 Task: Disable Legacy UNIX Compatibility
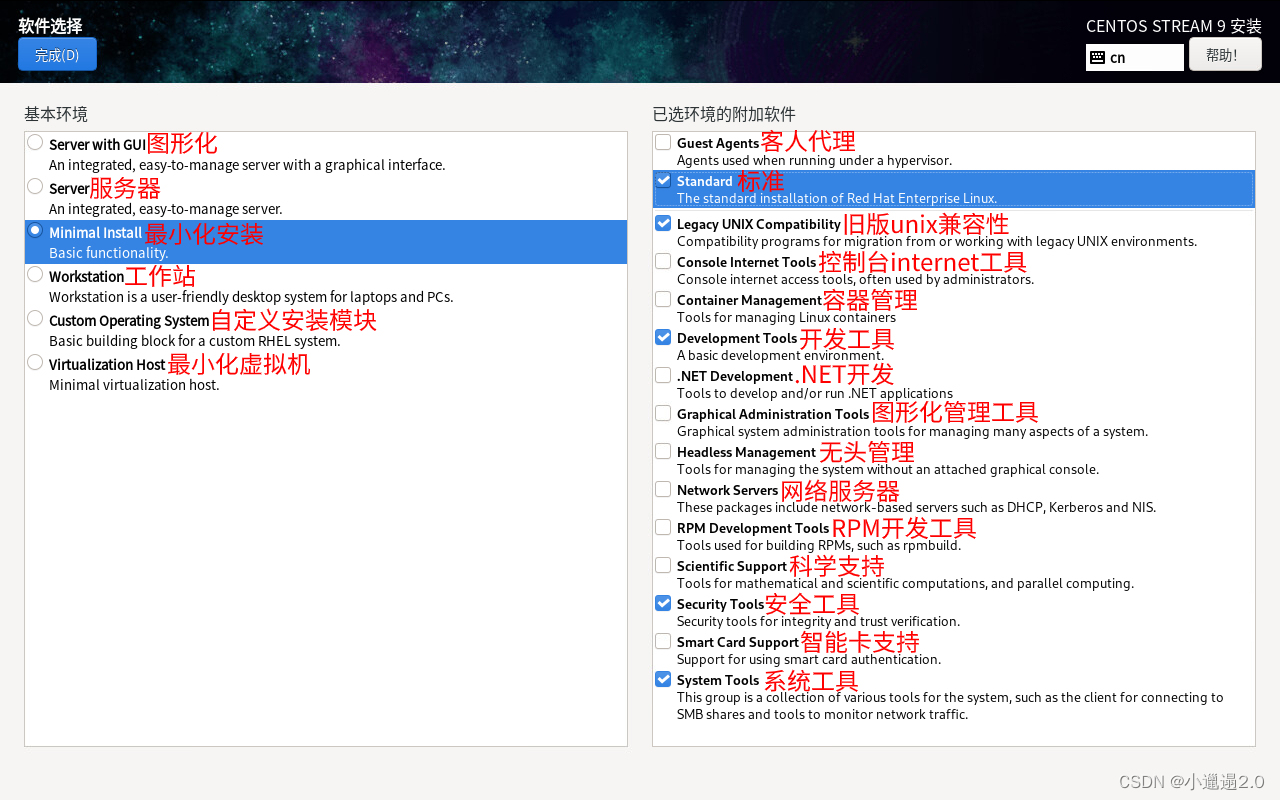(662, 222)
